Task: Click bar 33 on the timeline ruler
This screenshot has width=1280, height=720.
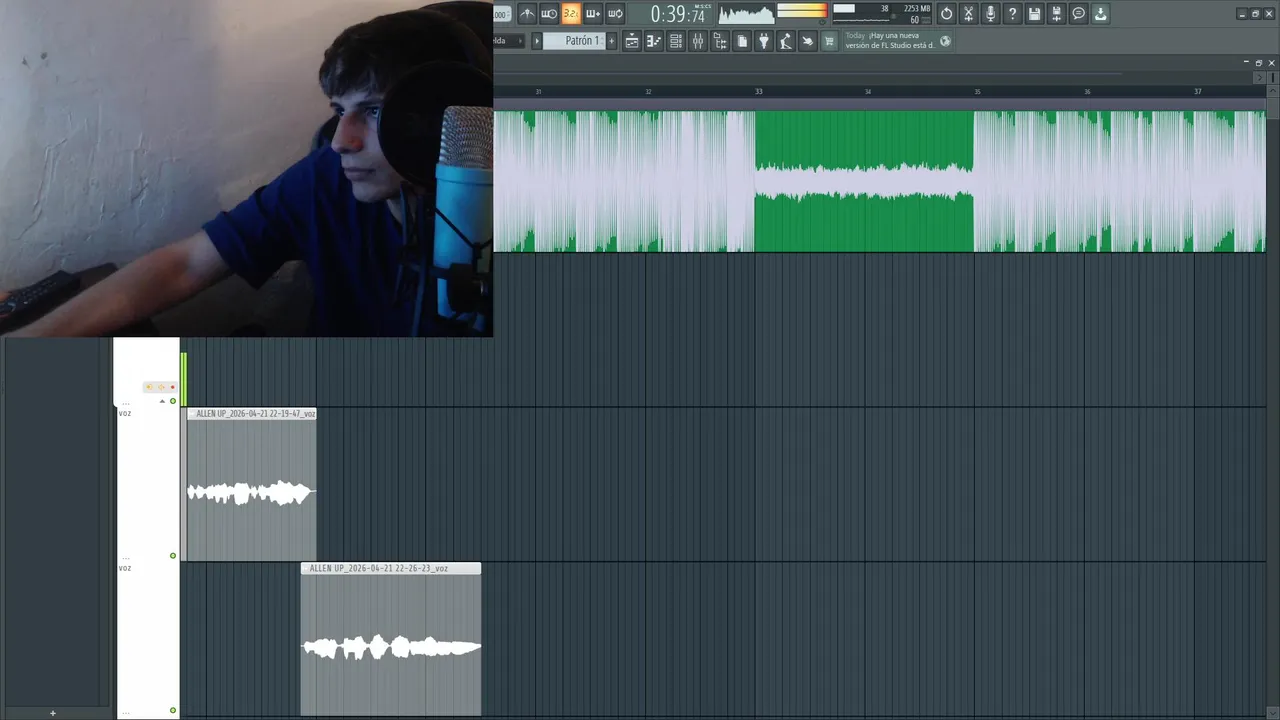Action: (758, 91)
